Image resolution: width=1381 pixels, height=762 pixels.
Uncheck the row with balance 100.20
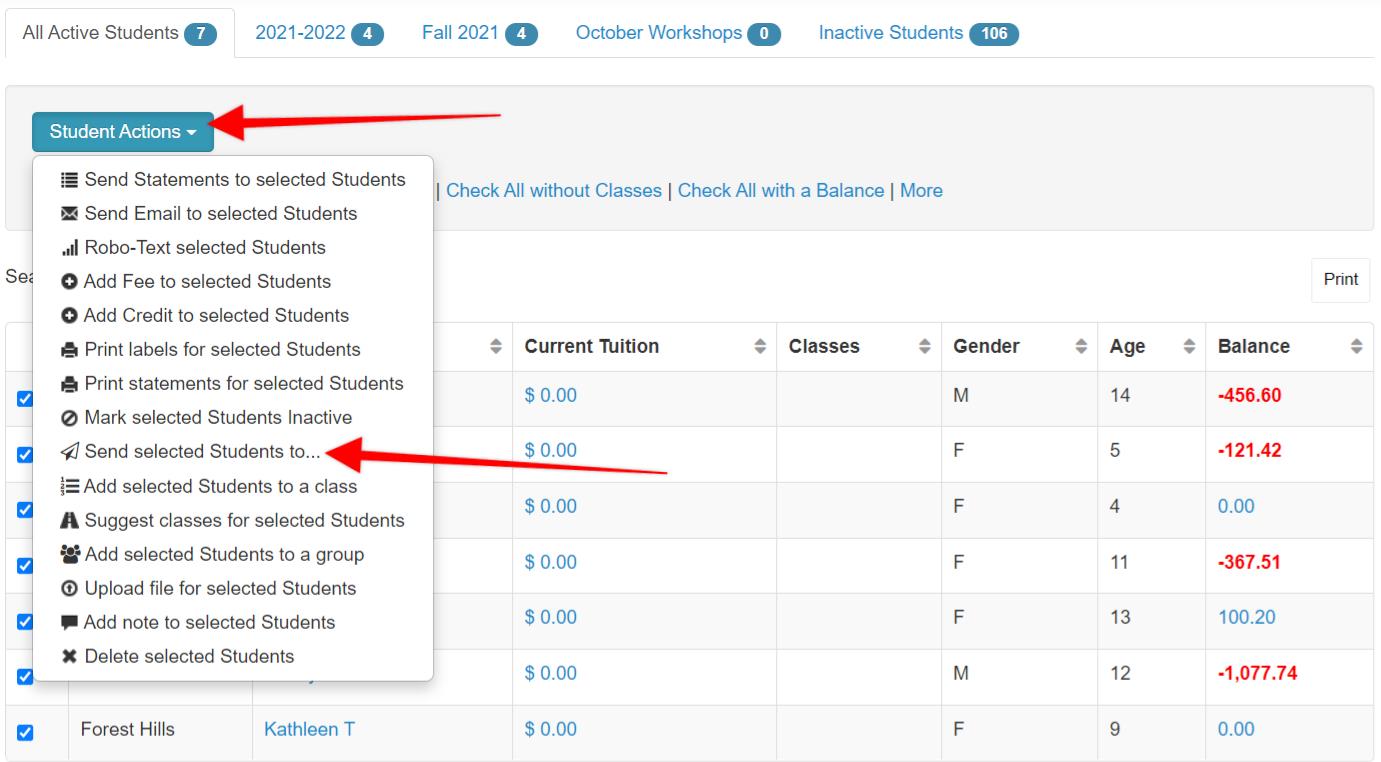coord(25,622)
